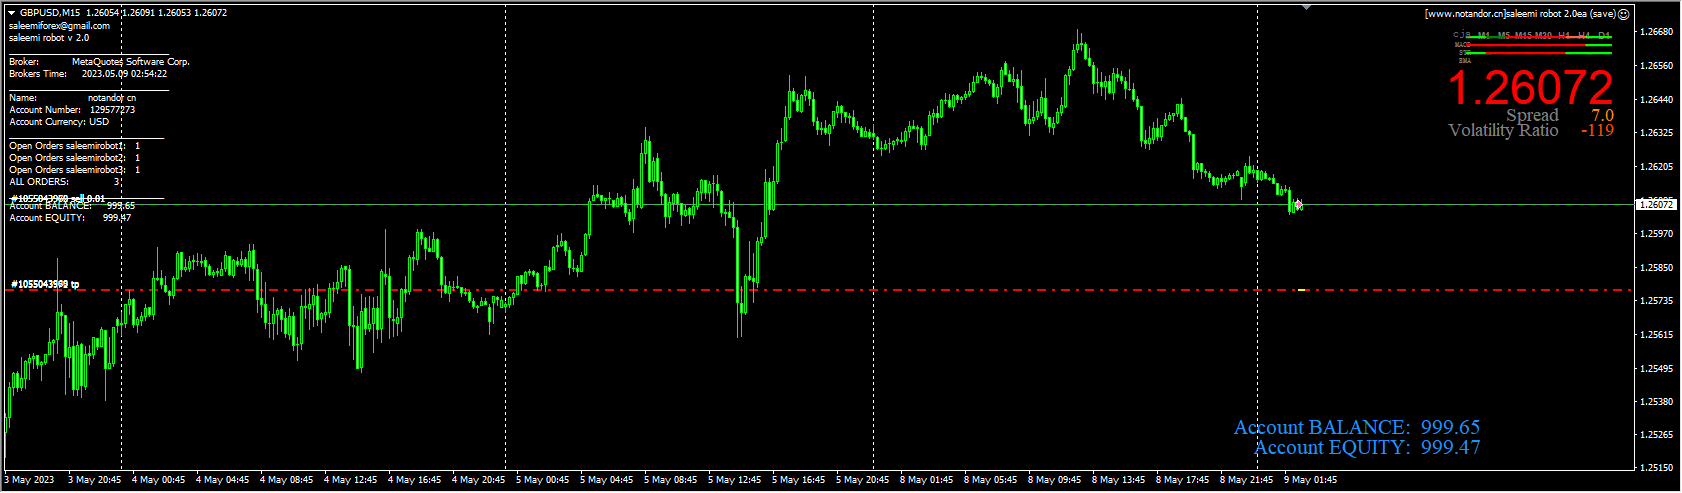Click the 'Open Orders saleemirobot3' line

click(x=74, y=170)
